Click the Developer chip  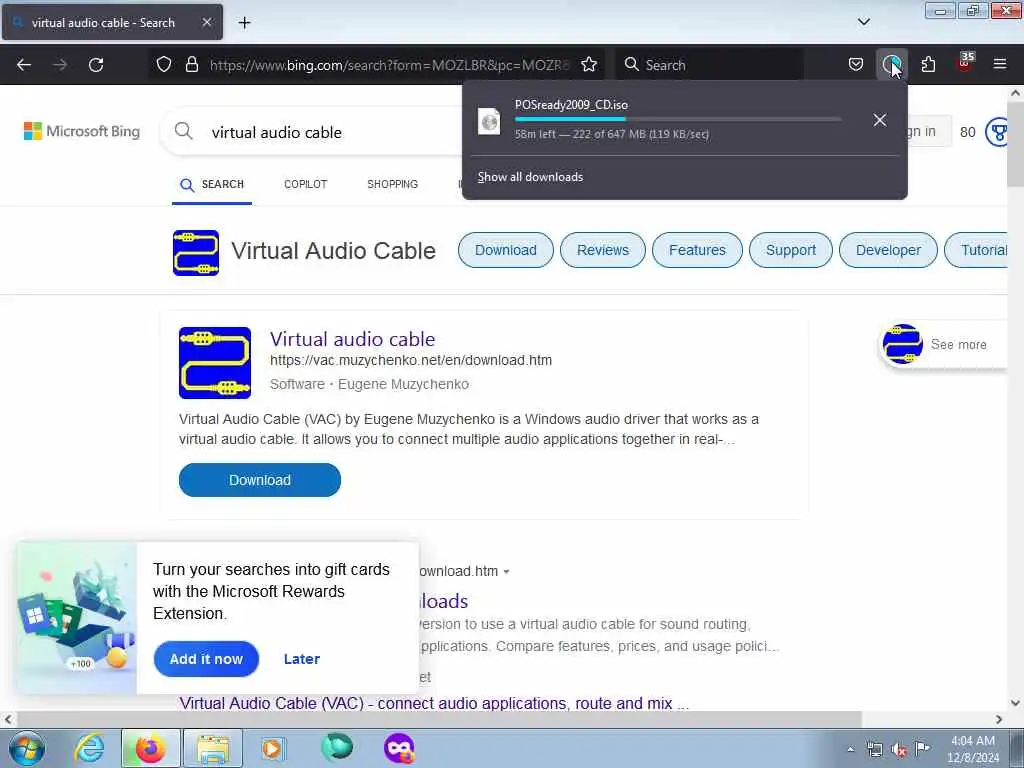pos(888,250)
